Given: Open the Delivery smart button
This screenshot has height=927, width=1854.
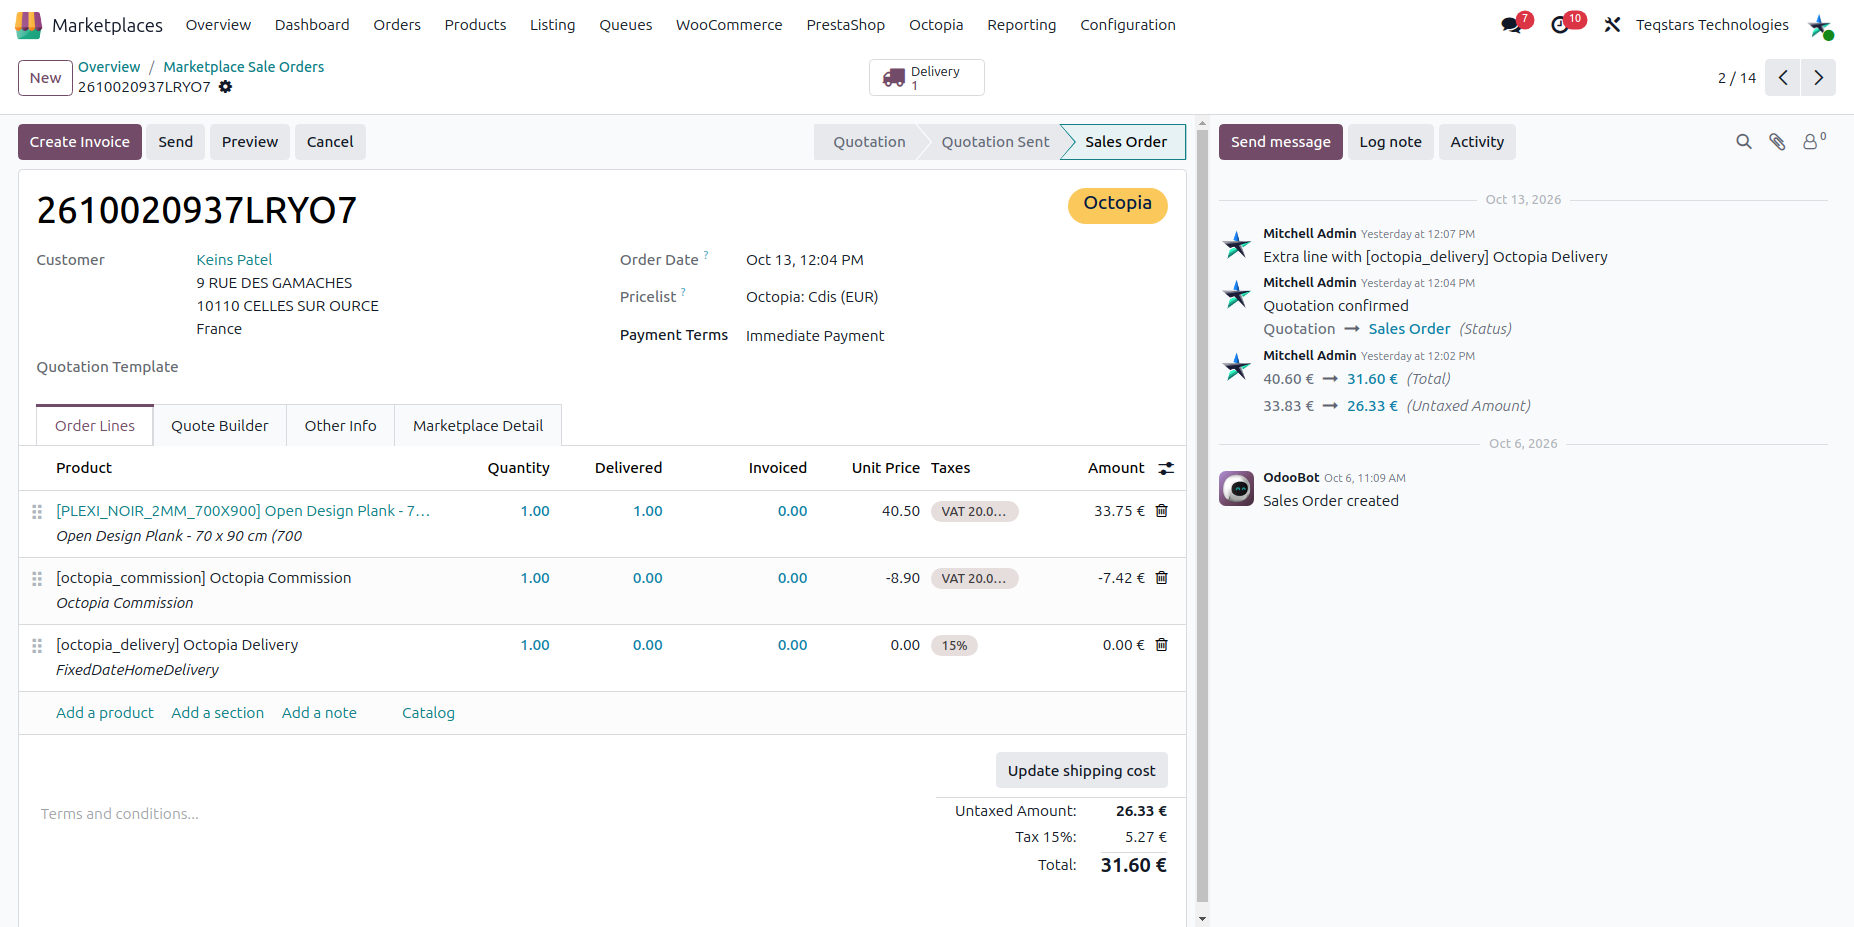Looking at the screenshot, I should point(927,78).
